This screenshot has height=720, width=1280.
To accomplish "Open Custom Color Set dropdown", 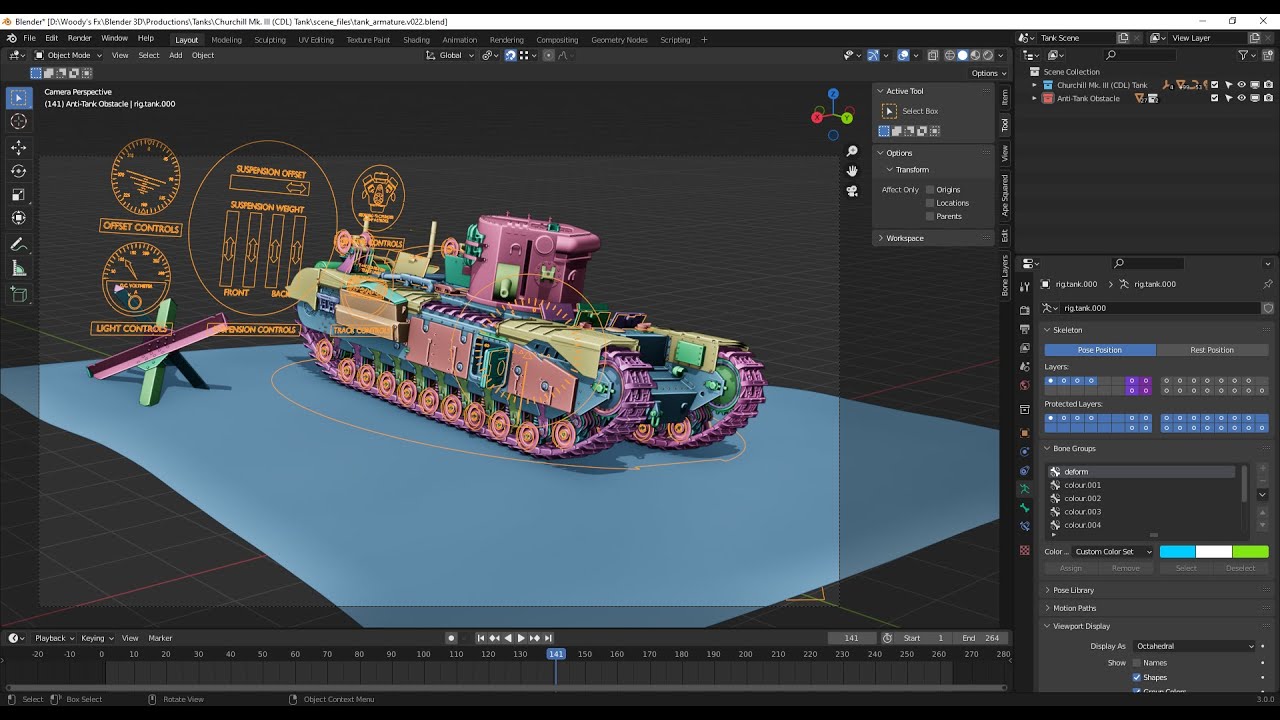I will [x=1113, y=552].
